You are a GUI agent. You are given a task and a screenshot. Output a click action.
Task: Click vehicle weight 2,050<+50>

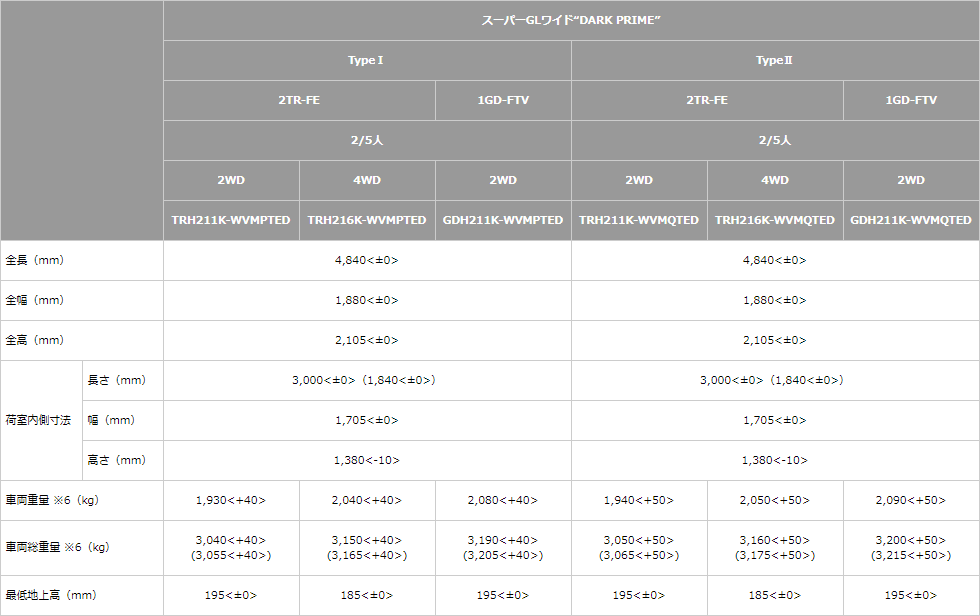coord(775,500)
